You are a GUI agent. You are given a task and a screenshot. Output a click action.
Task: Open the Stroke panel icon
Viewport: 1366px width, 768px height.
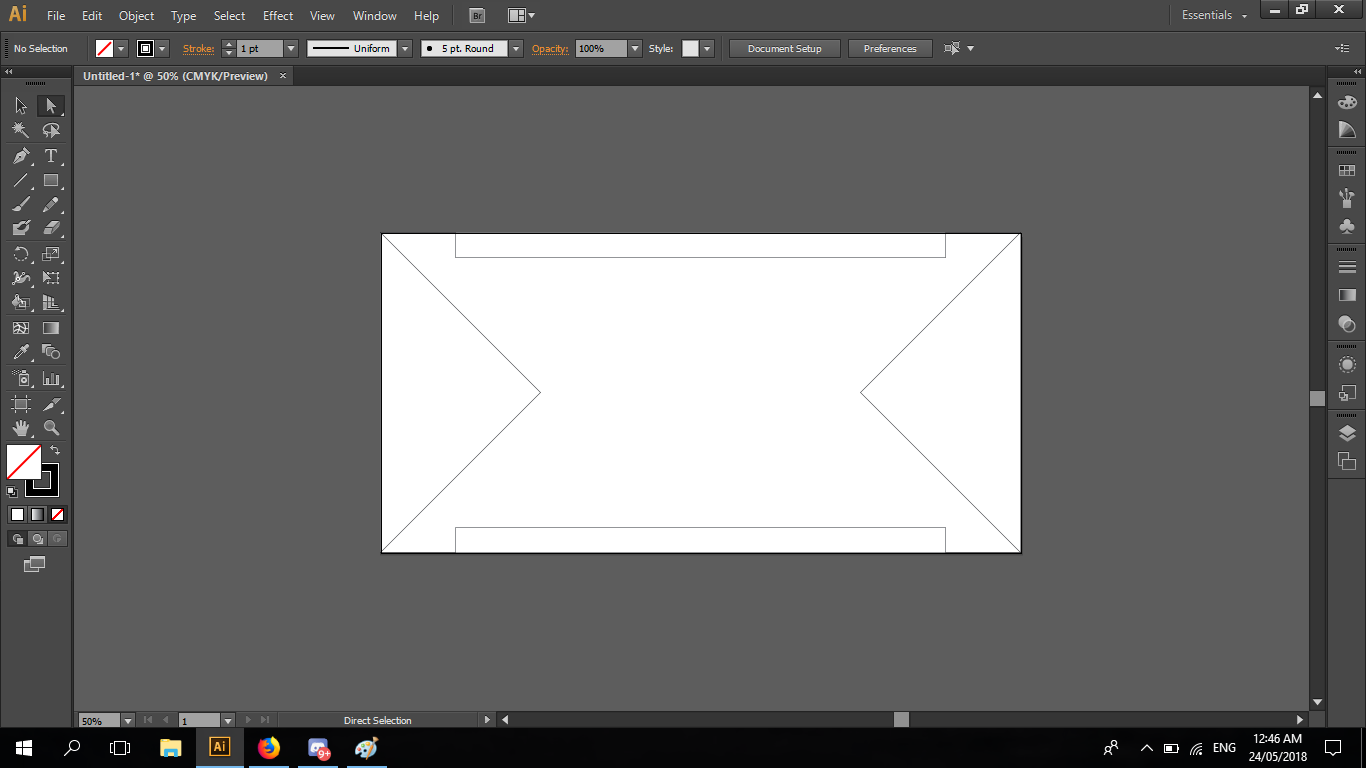(x=1347, y=267)
